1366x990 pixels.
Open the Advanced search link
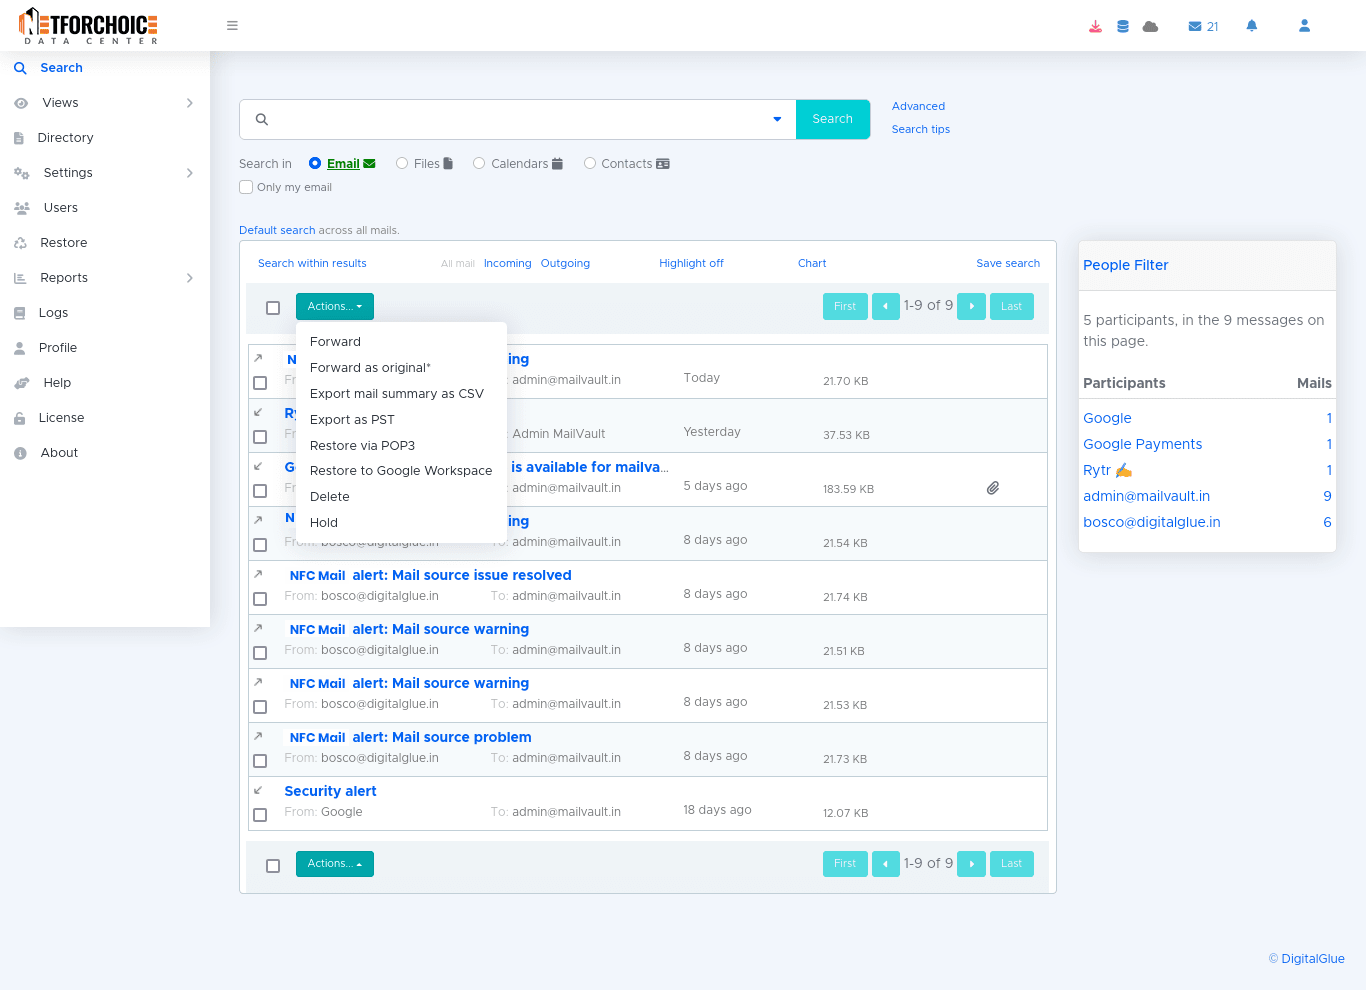click(918, 106)
